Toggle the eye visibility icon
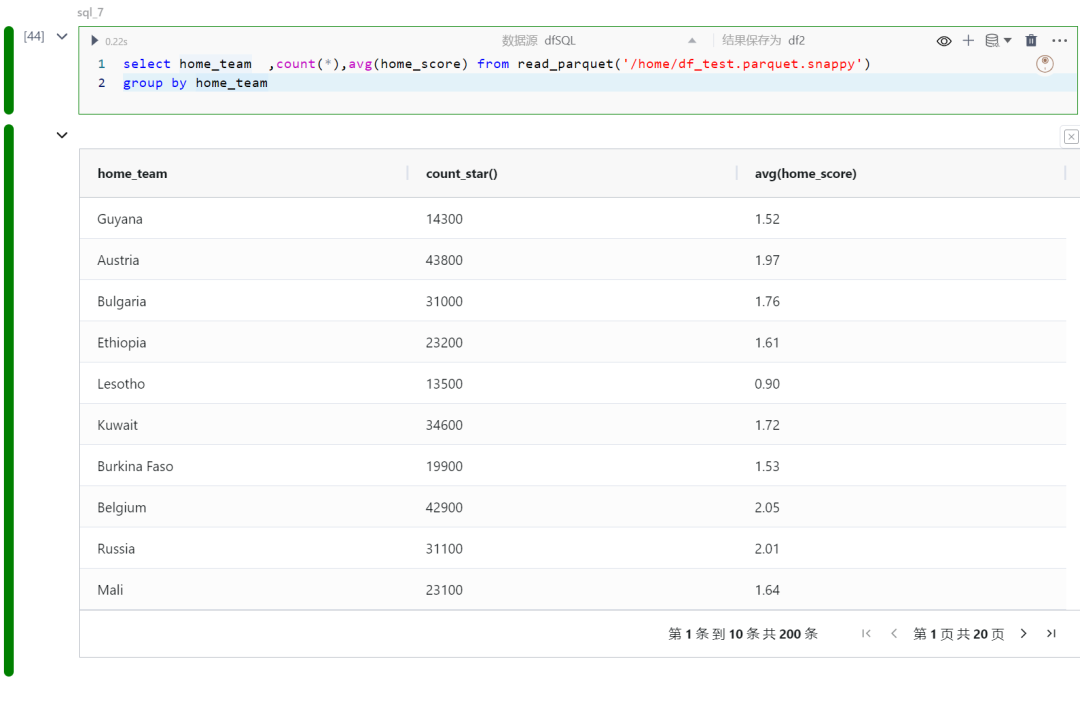This screenshot has width=1080, height=706. click(944, 41)
